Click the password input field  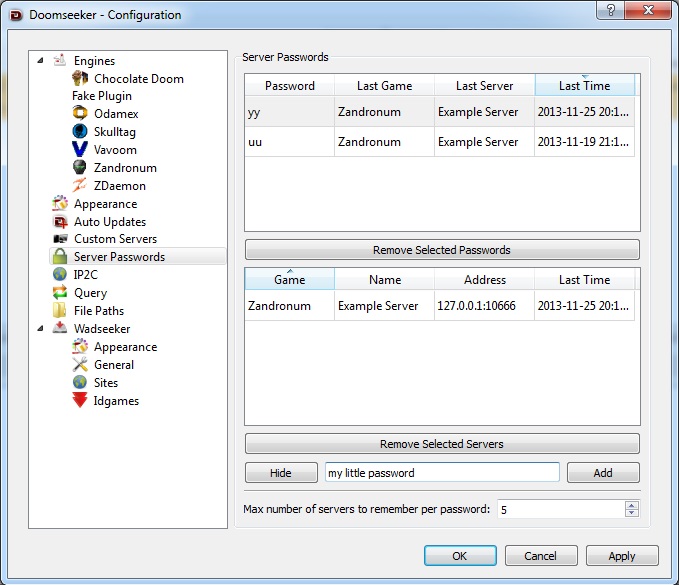coord(441,473)
